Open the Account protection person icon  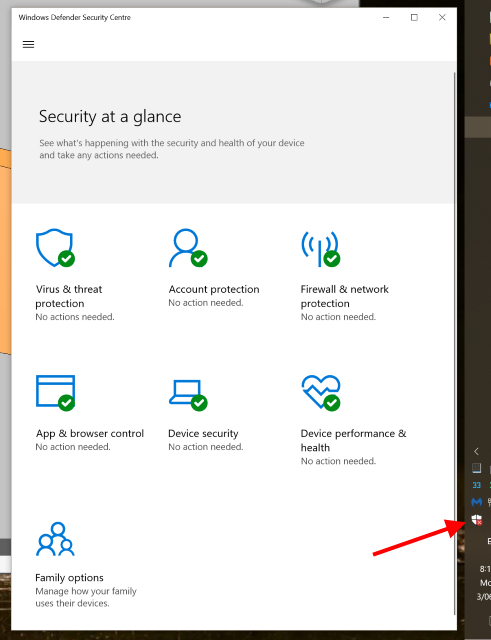tap(188, 248)
